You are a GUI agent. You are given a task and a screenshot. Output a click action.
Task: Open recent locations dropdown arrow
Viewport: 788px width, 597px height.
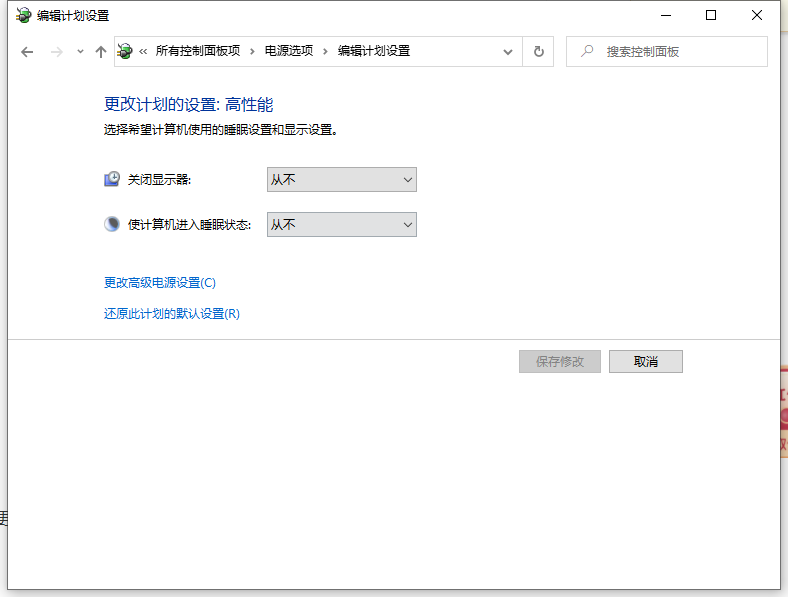point(80,51)
